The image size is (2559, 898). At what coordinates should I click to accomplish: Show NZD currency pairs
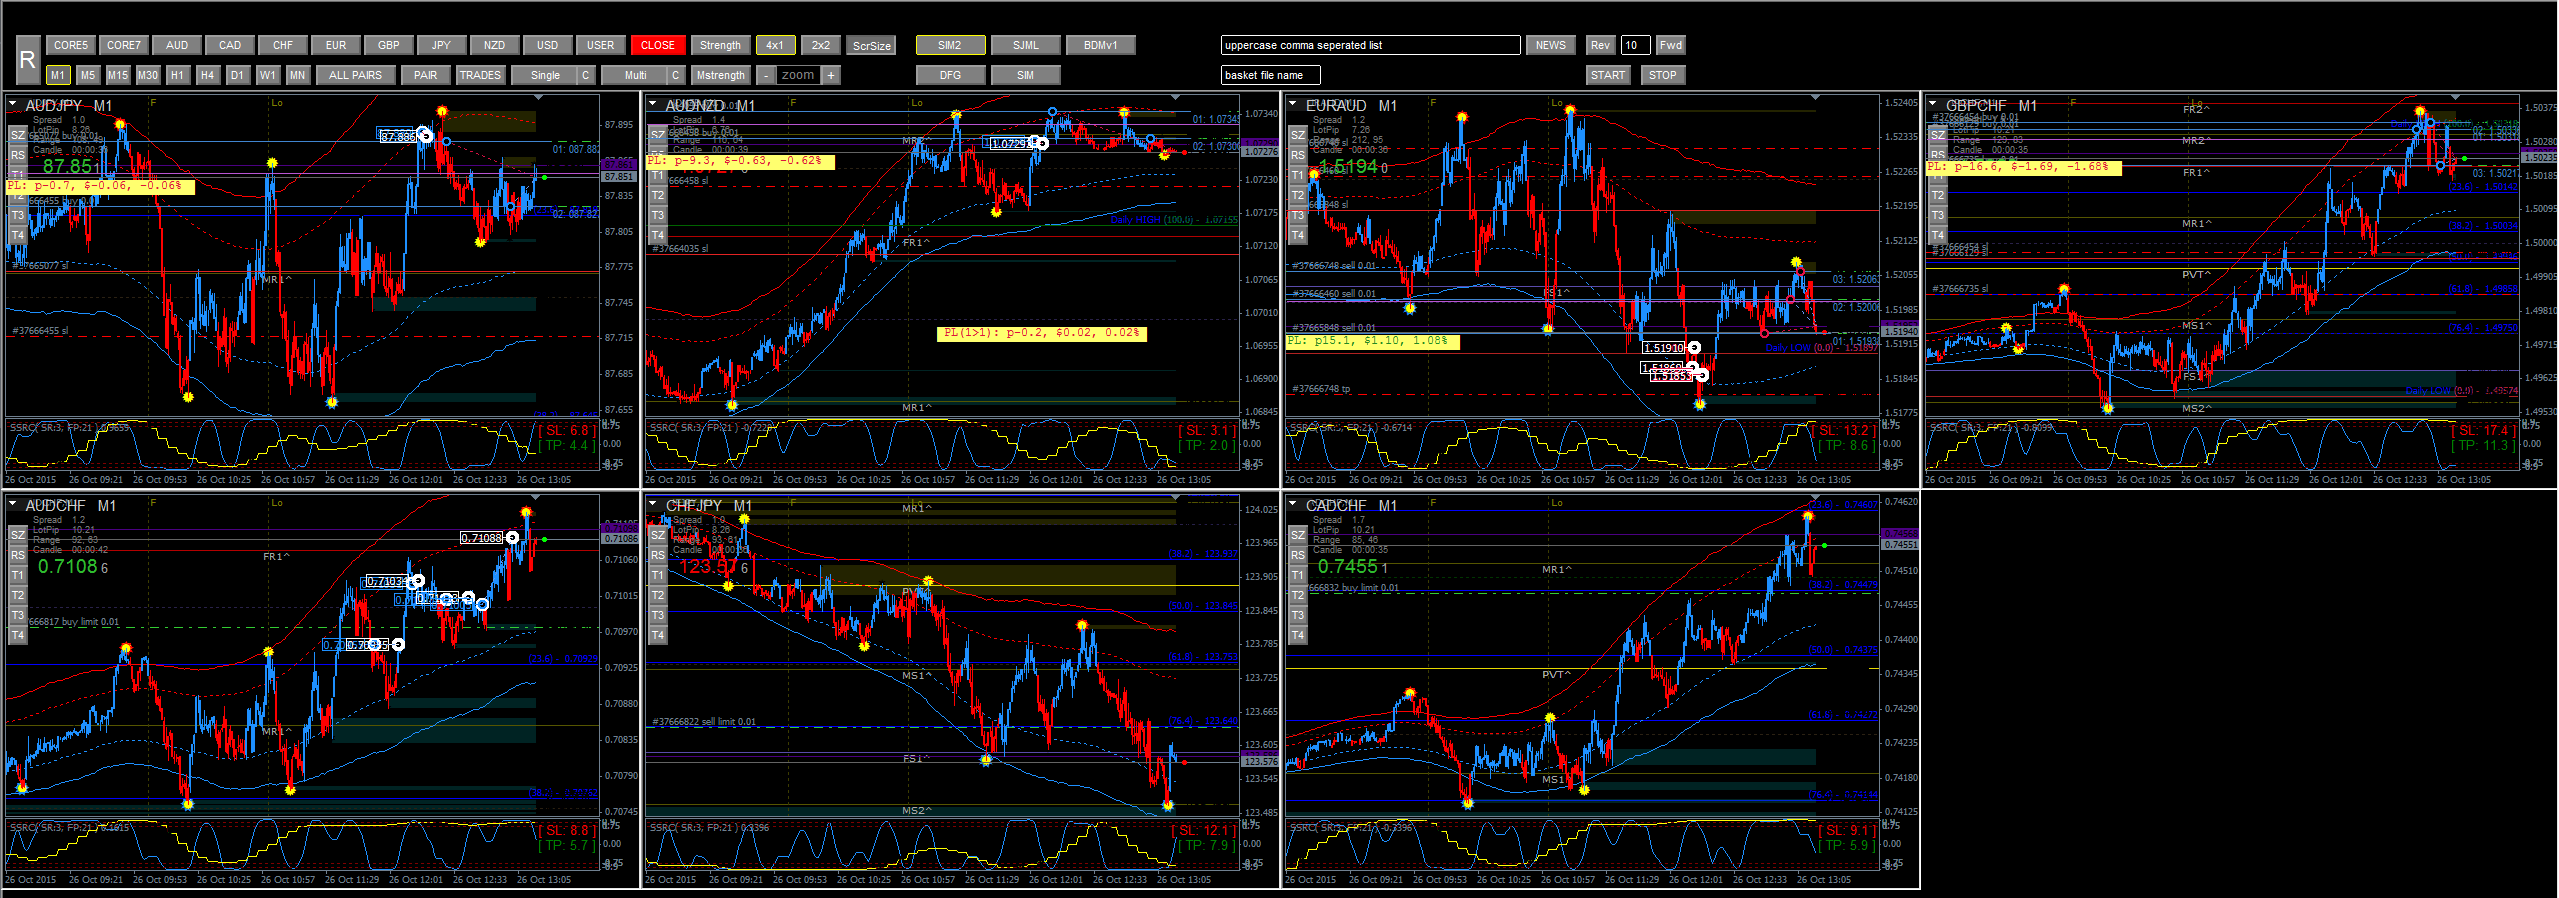[494, 45]
